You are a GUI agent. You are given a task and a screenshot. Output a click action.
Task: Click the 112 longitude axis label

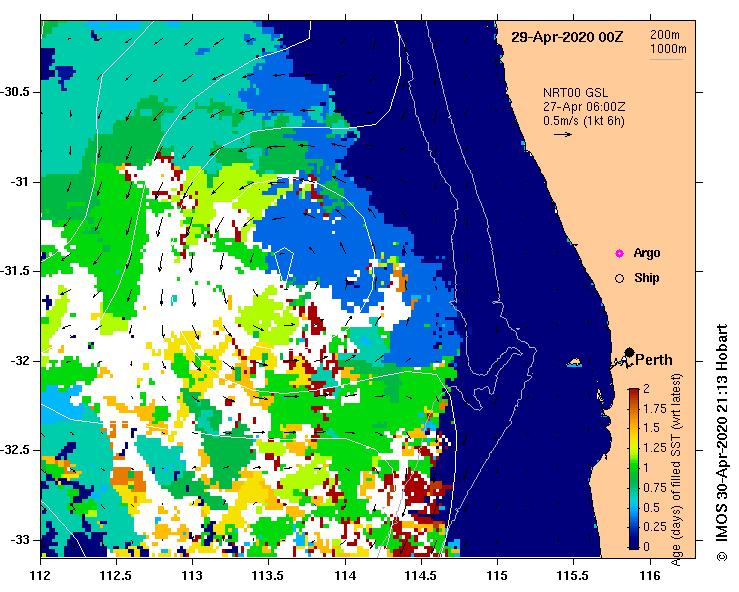click(x=41, y=576)
